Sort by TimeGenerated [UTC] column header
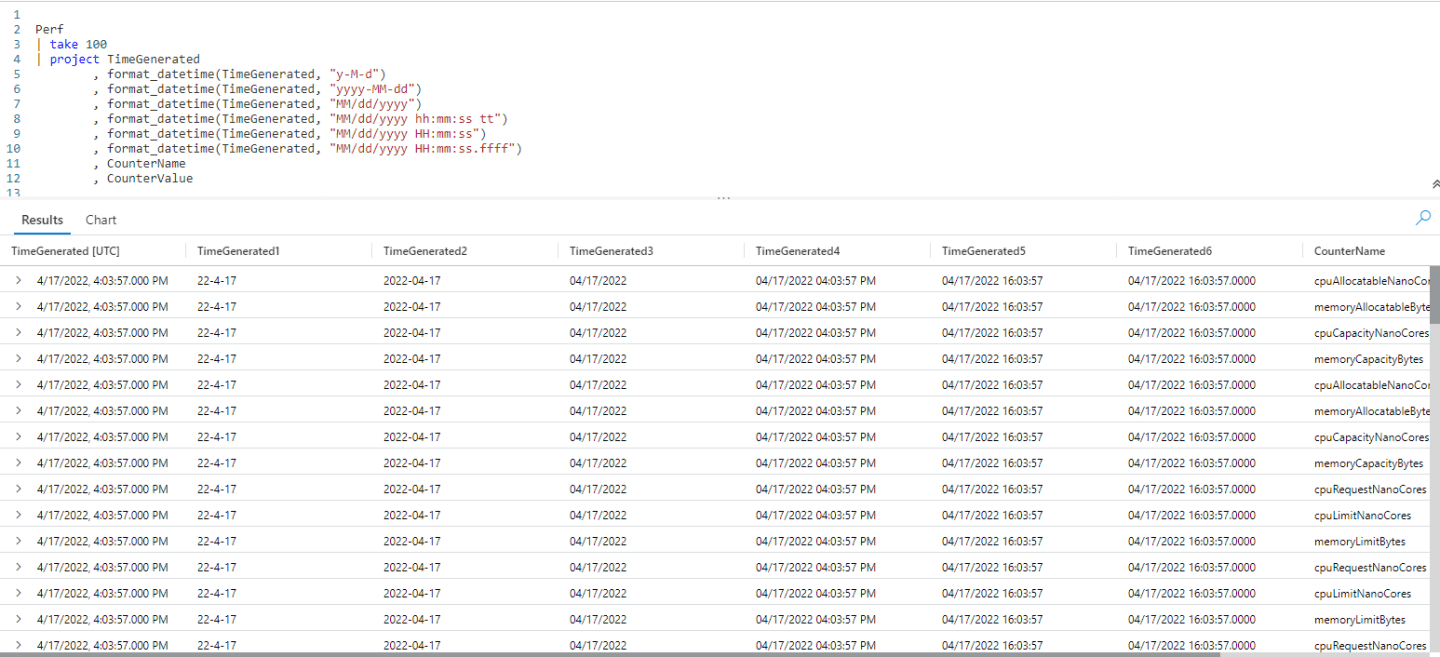Viewport: 1440px width, 657px height. click(x=65, y=251)
